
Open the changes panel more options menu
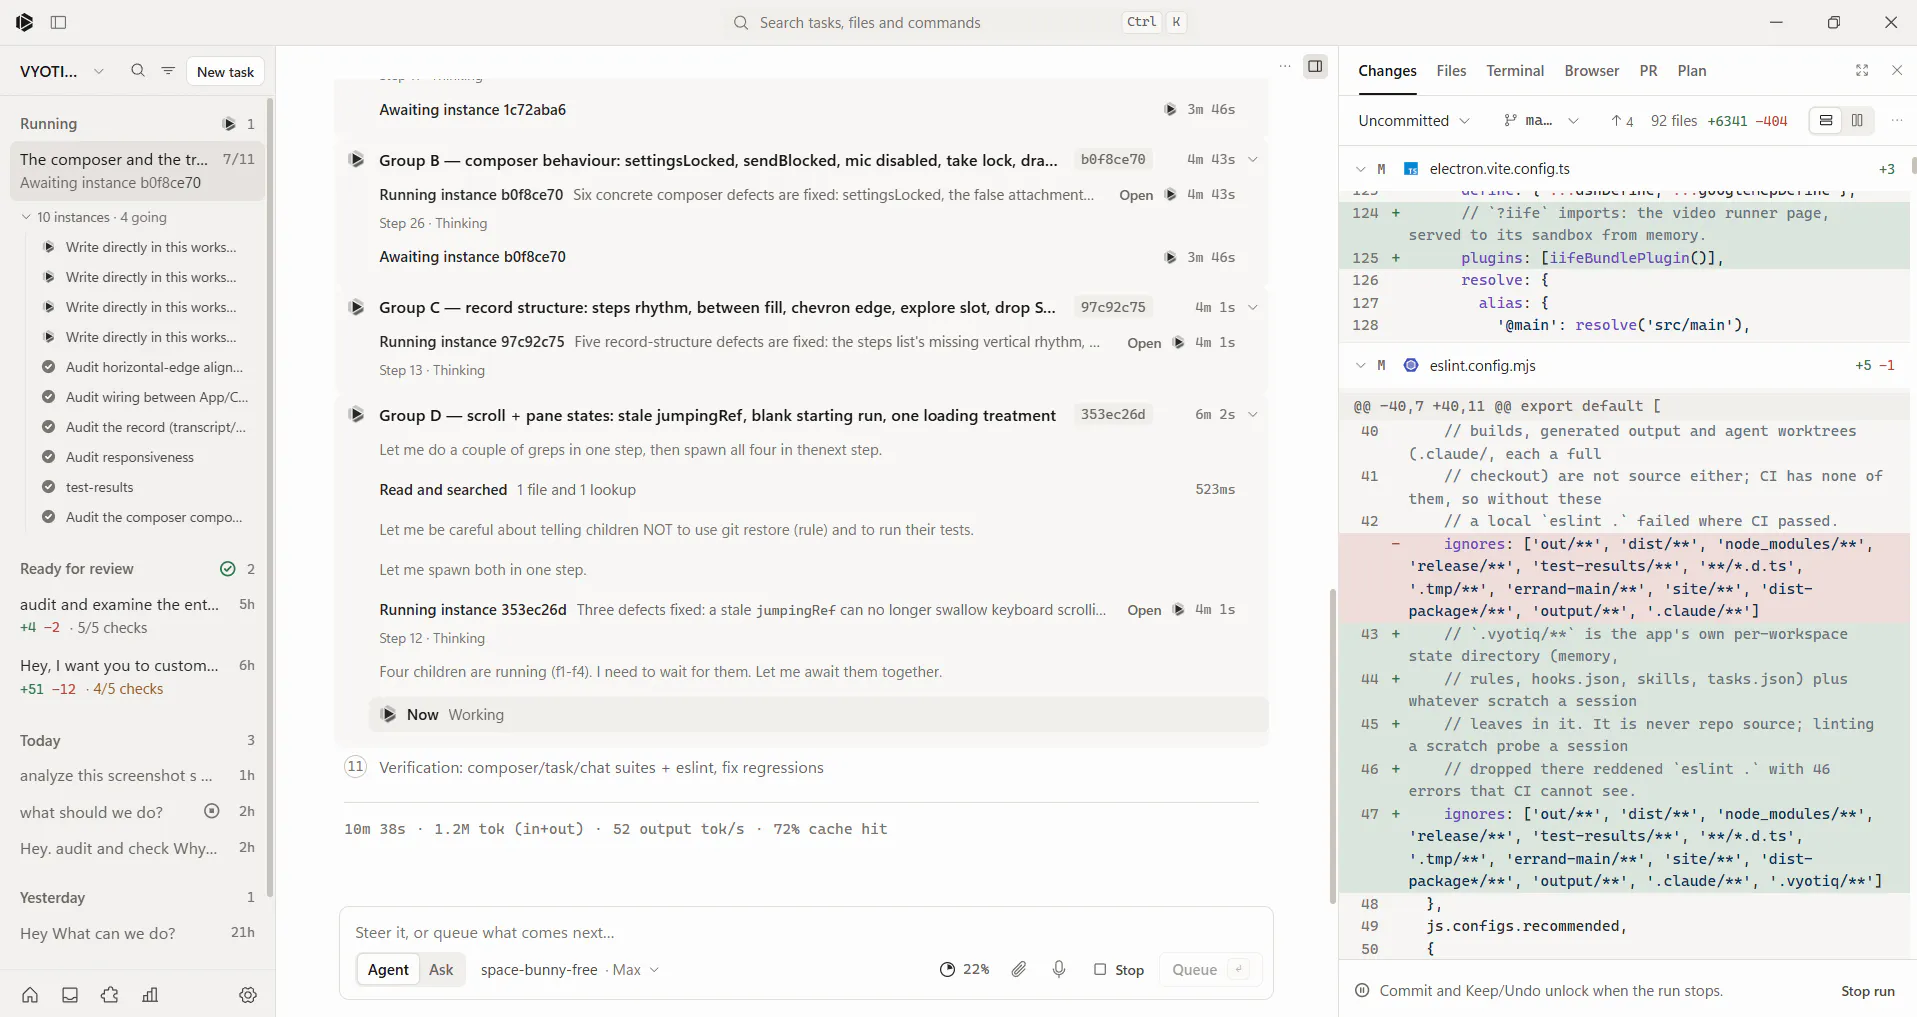(1897, 121)
